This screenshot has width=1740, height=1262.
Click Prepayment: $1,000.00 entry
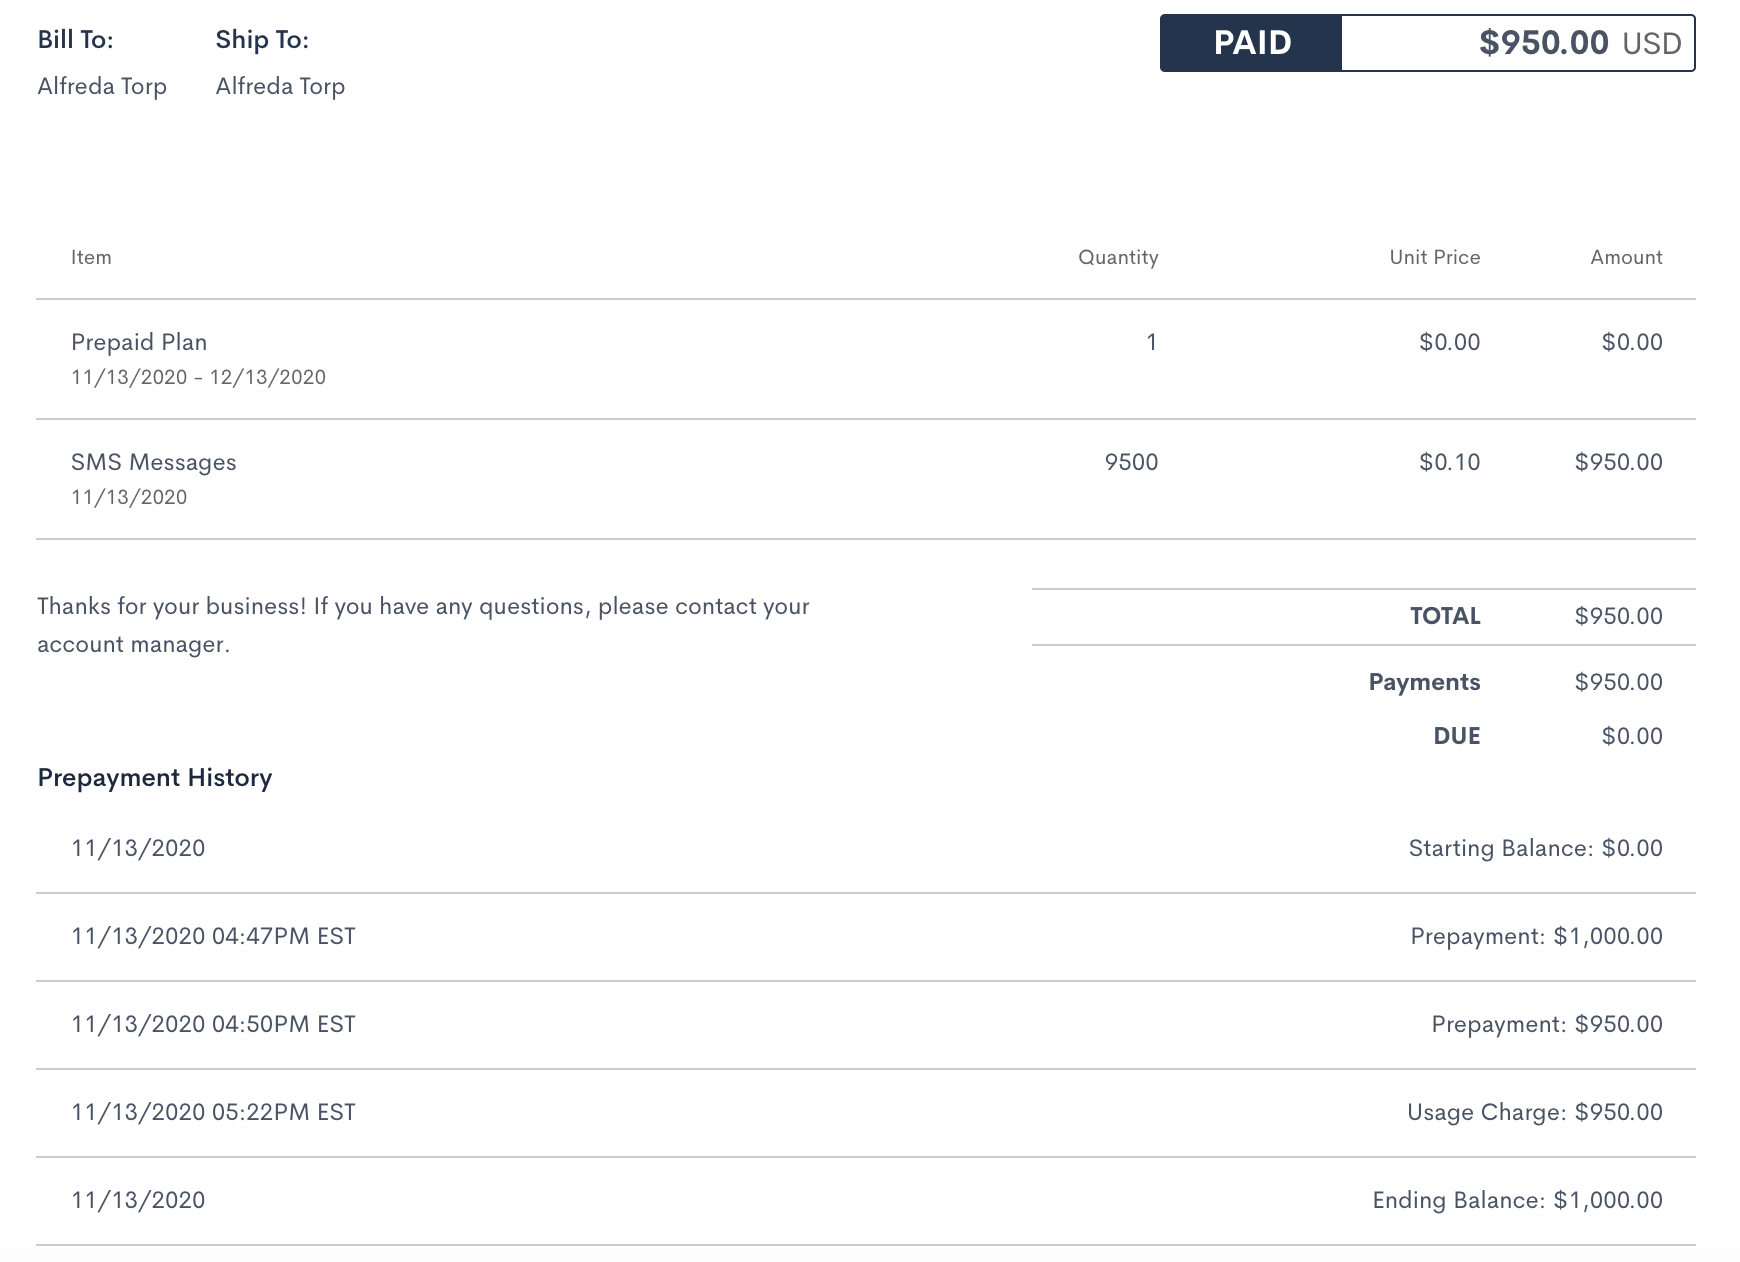(1536, 936)
